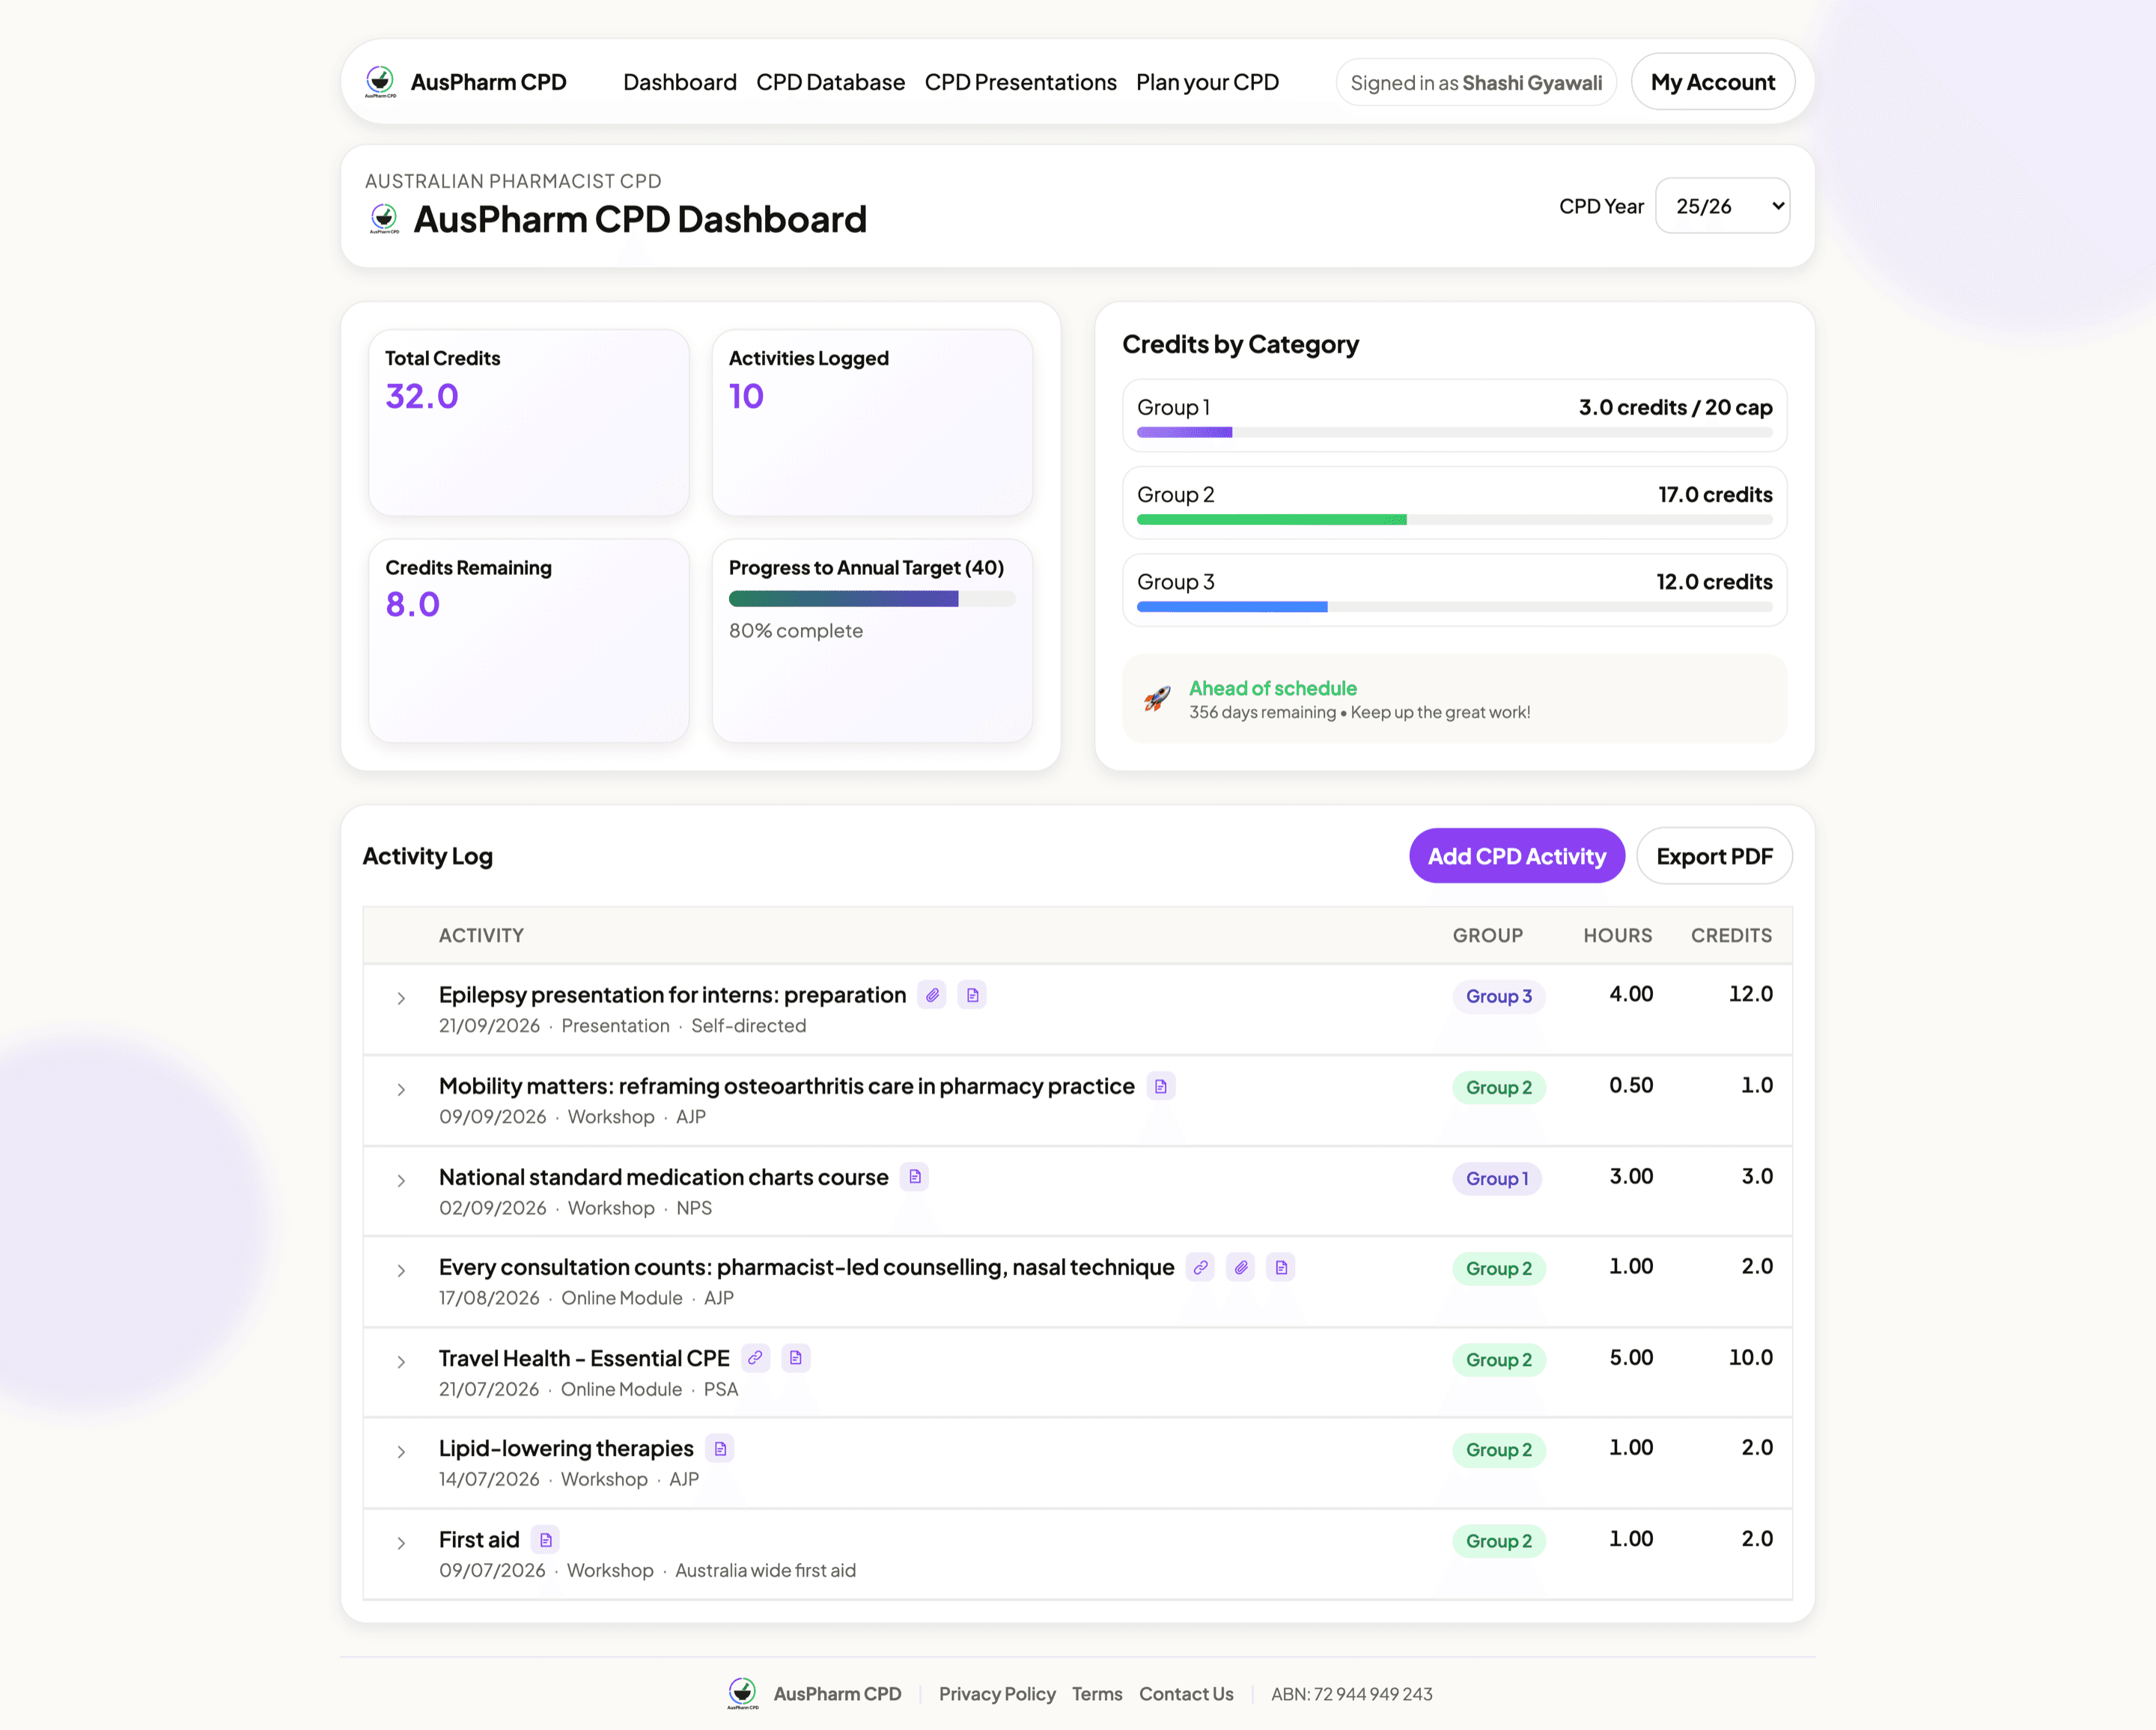
Task: Open the document icon on the Lipid-lowering therapies row
Action: pyautogui.click(x=720, y=1449)
